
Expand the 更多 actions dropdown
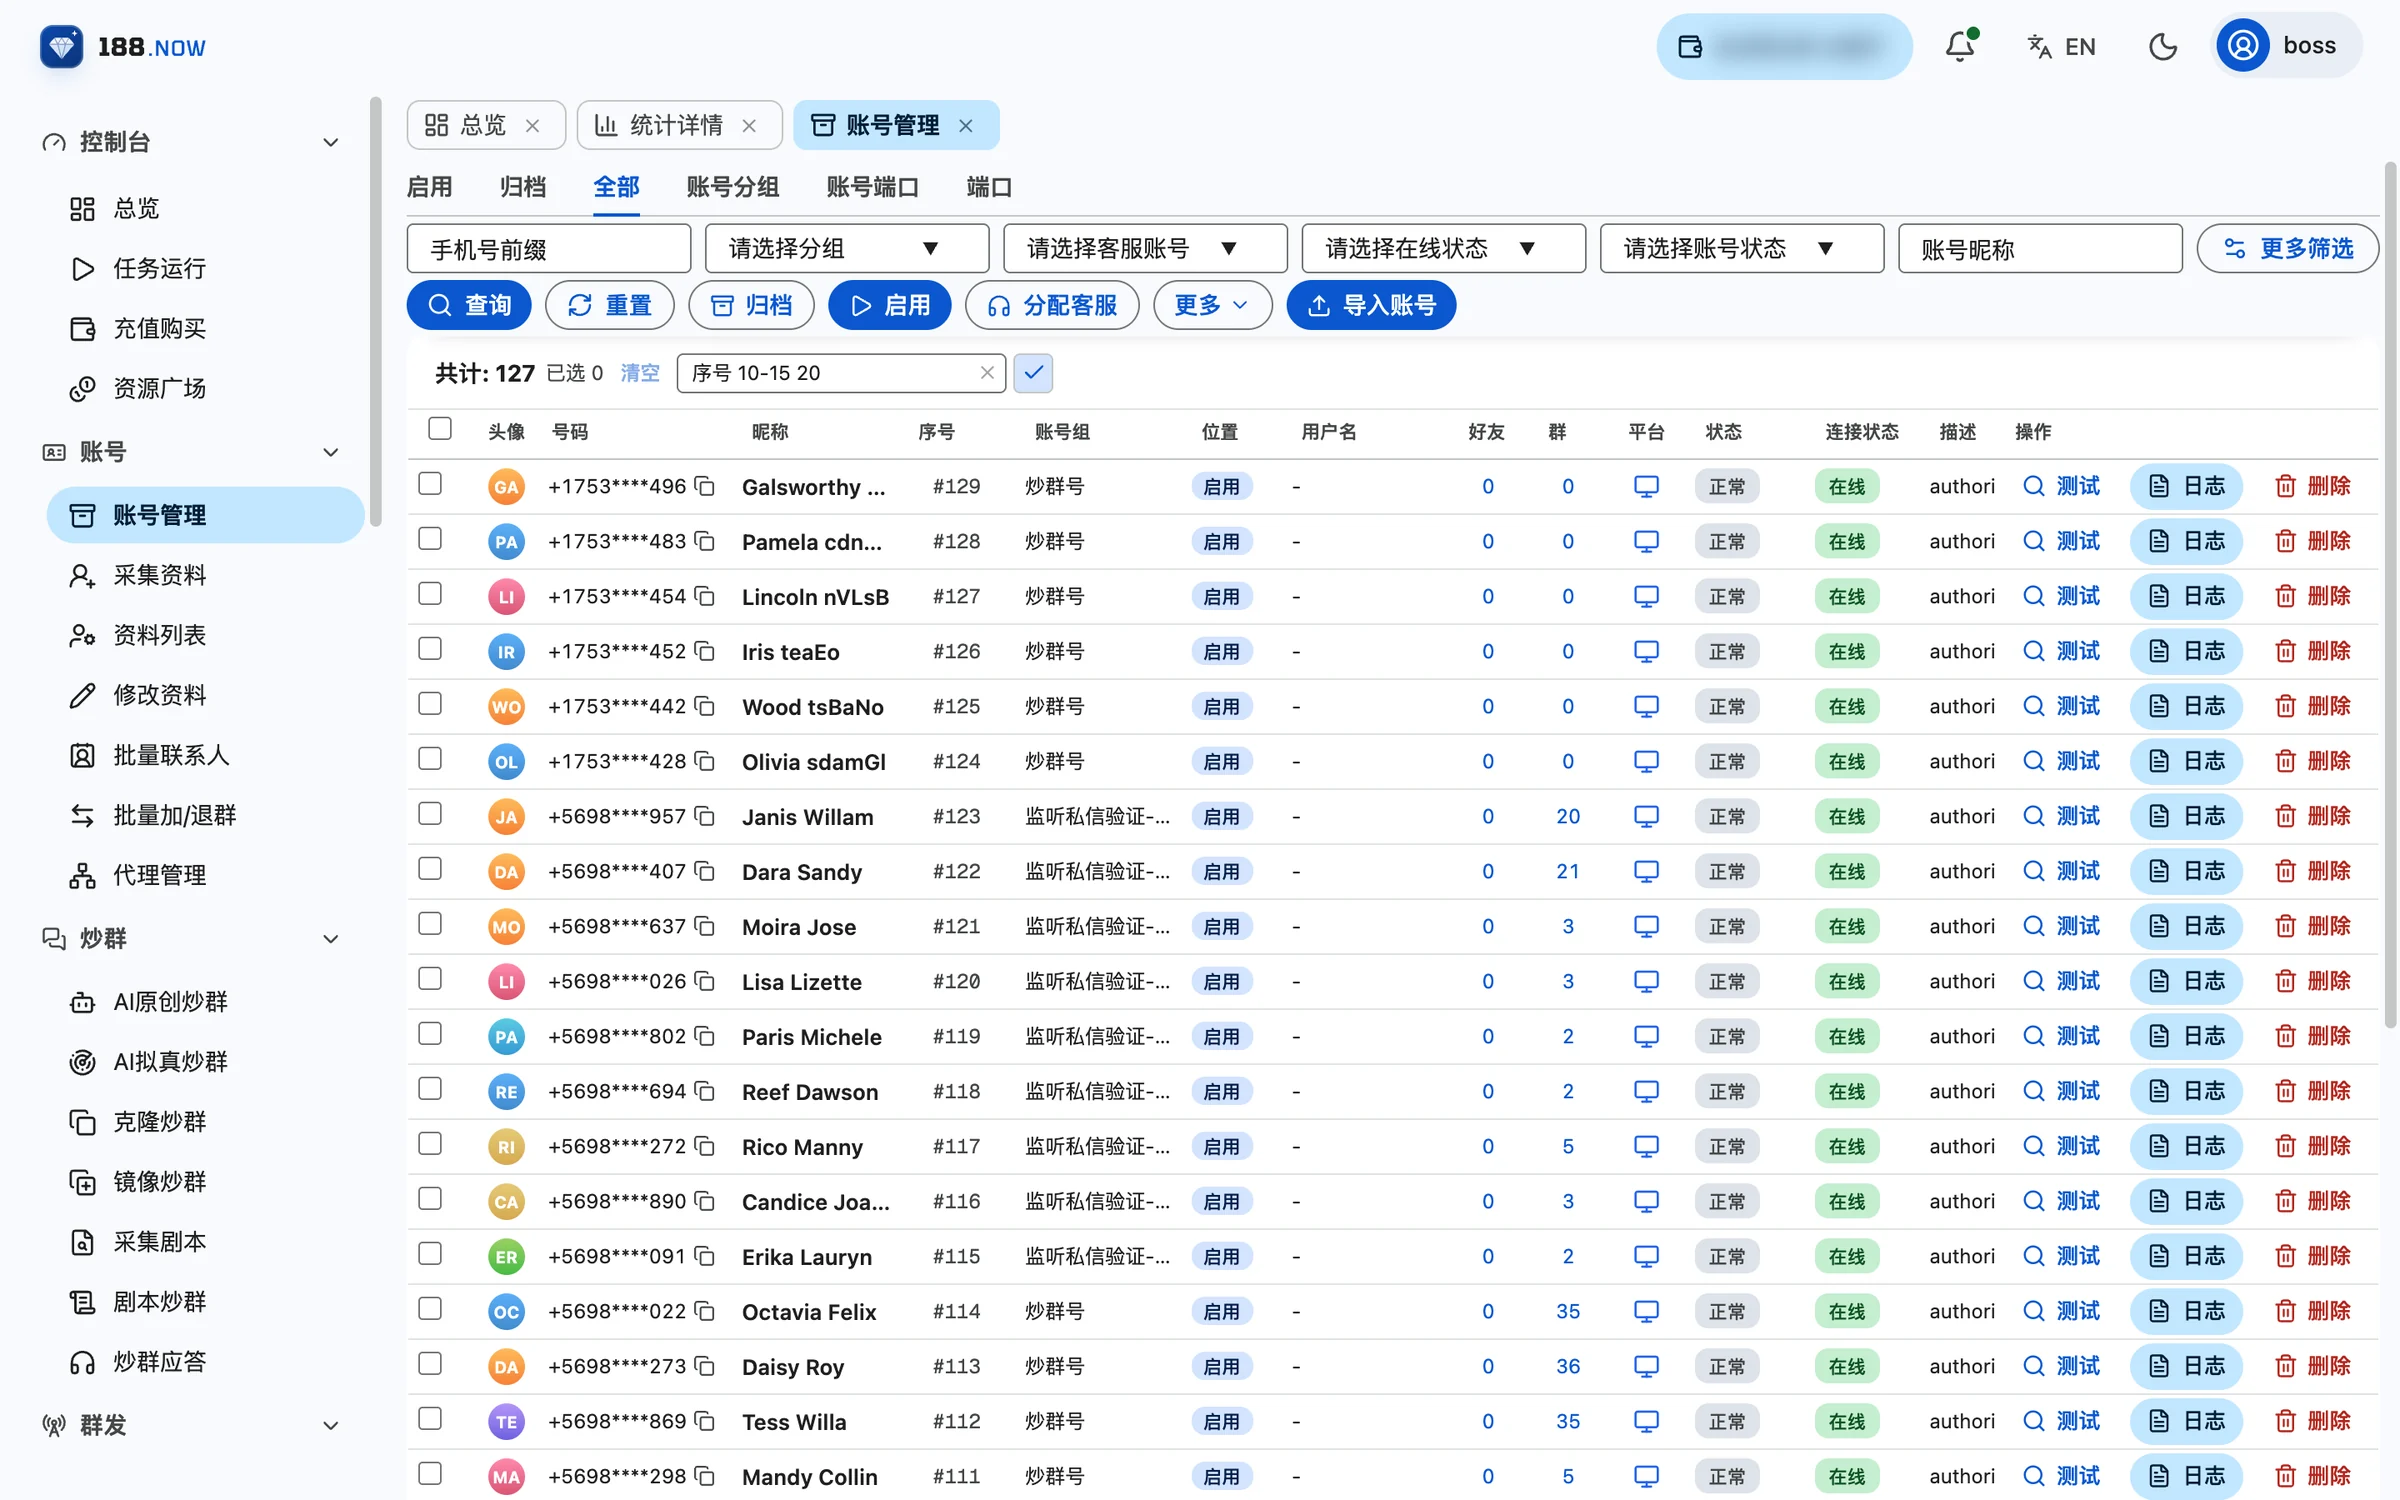click(x=1212, y=305)
